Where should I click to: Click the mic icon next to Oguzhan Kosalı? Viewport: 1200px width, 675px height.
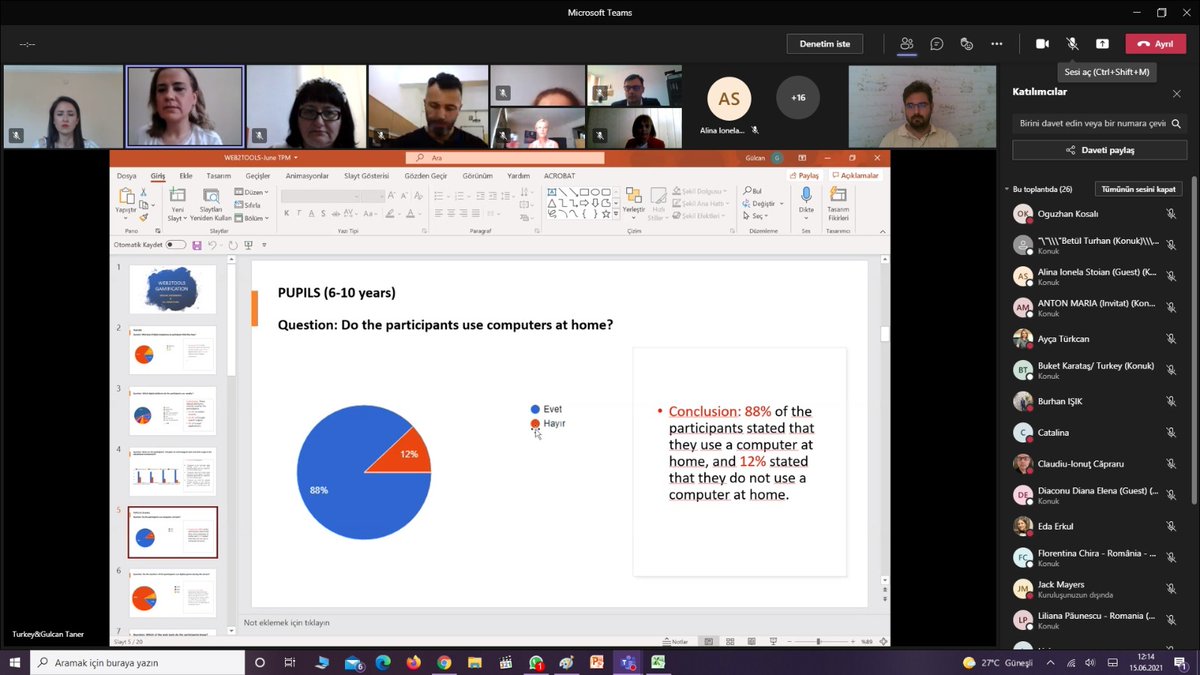1171,214
